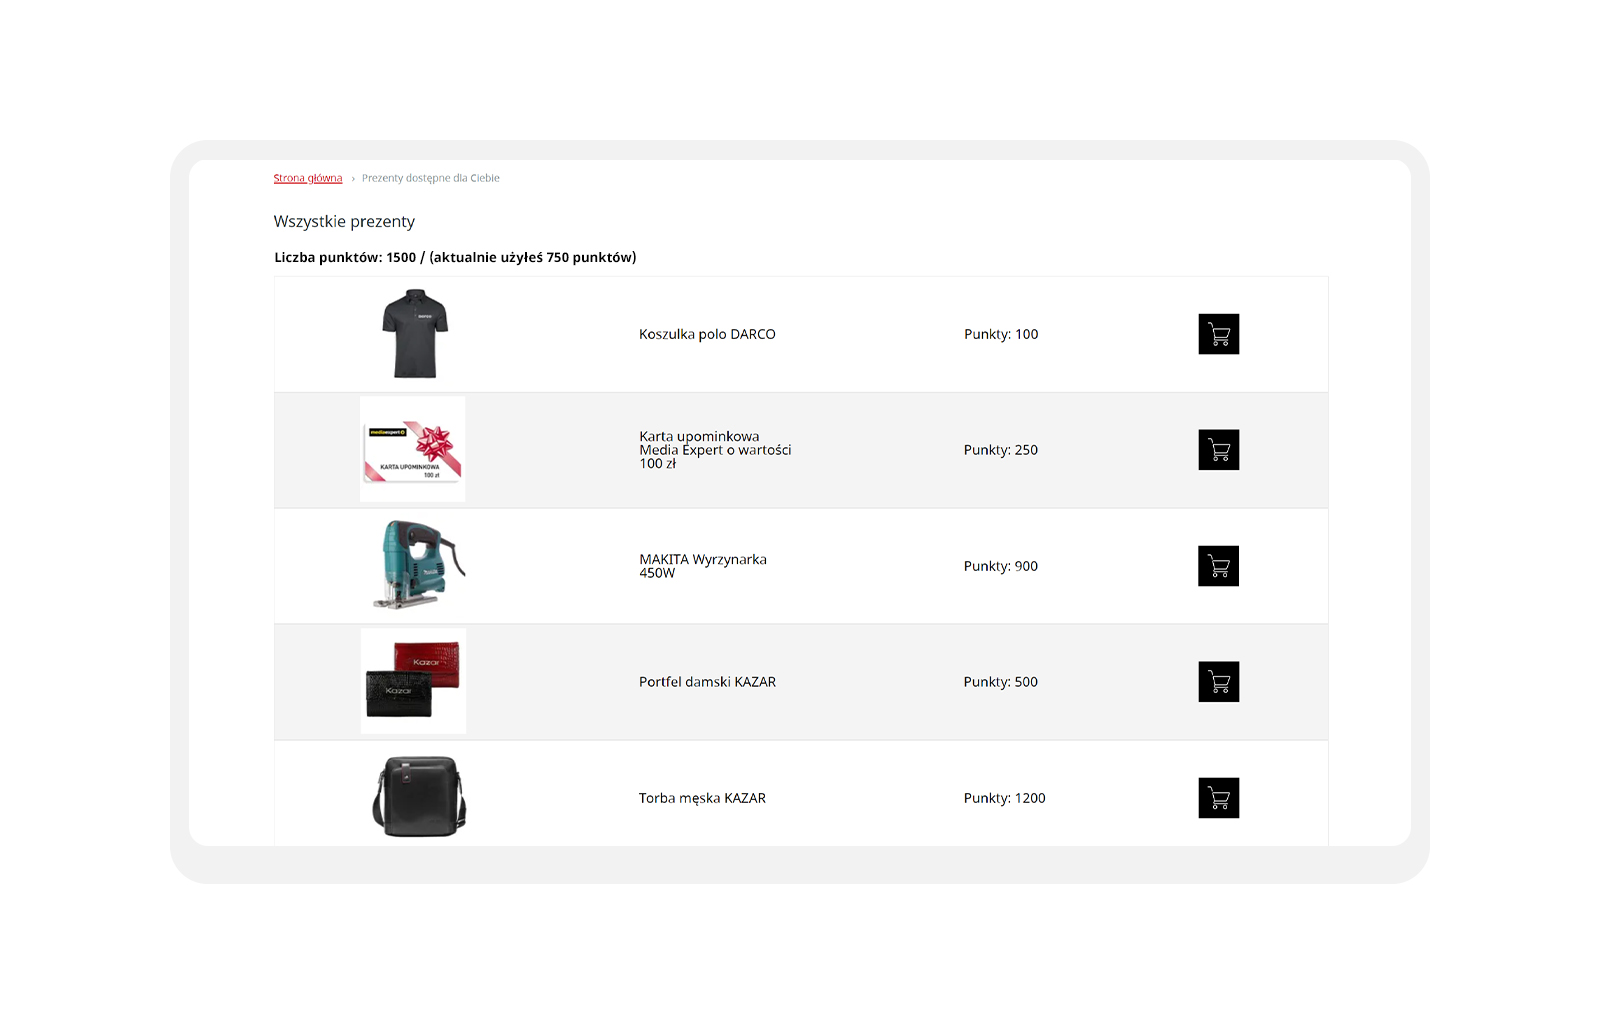Select the Torba męska KAZAR name

pos(702,798)
